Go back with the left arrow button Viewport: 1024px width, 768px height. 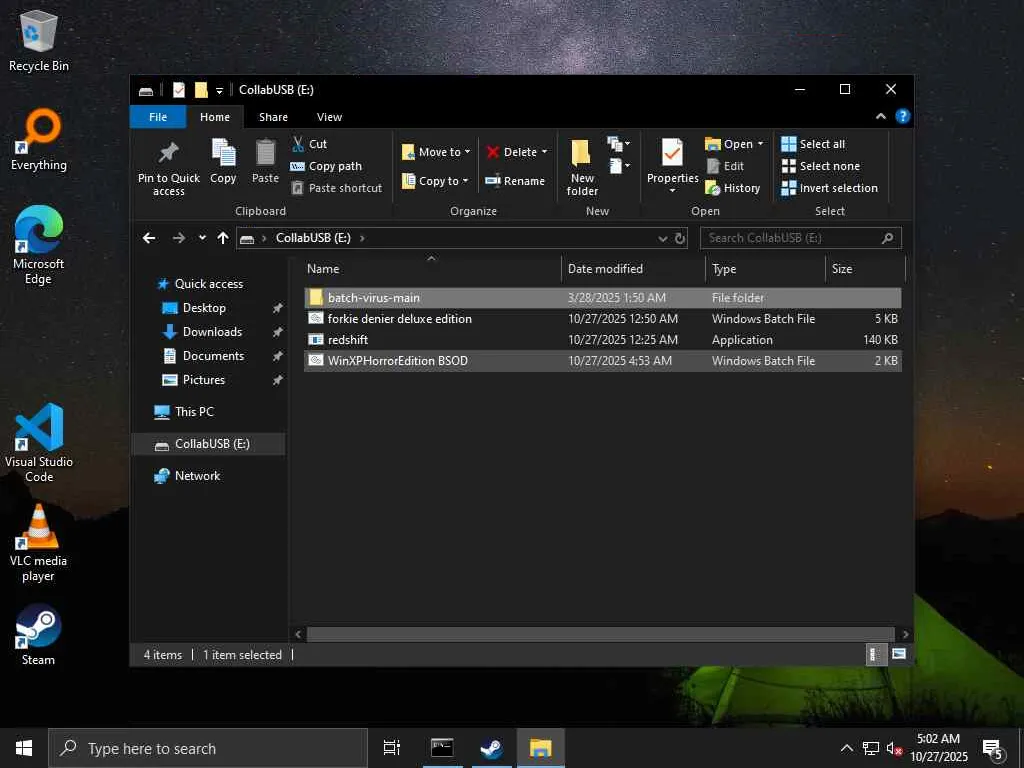149,238
